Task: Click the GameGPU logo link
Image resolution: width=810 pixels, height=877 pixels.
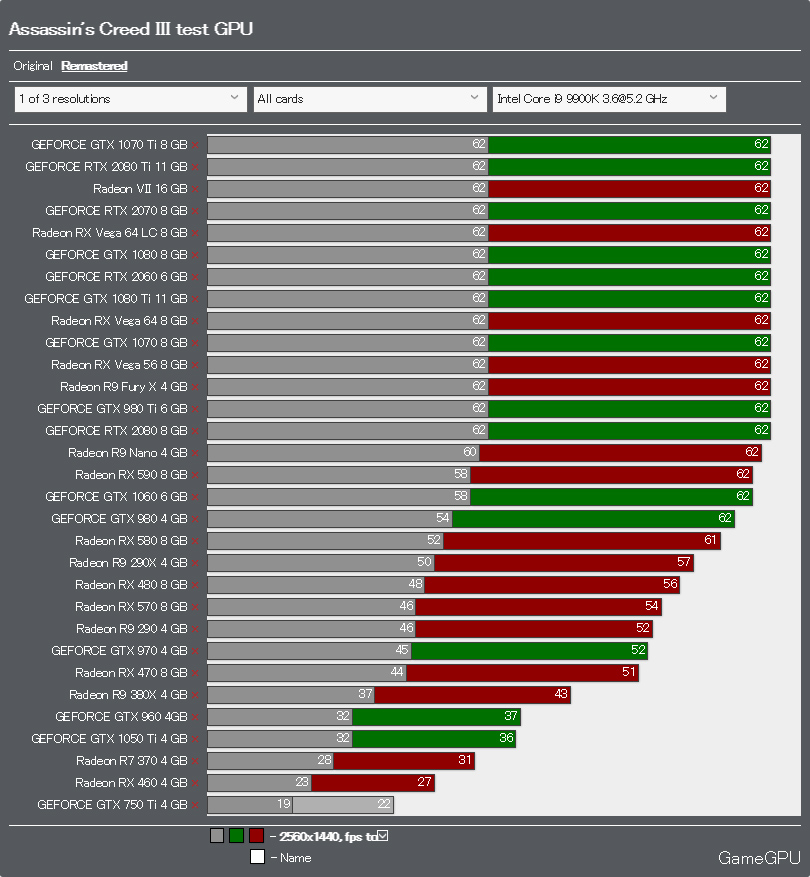Action: 759,858
